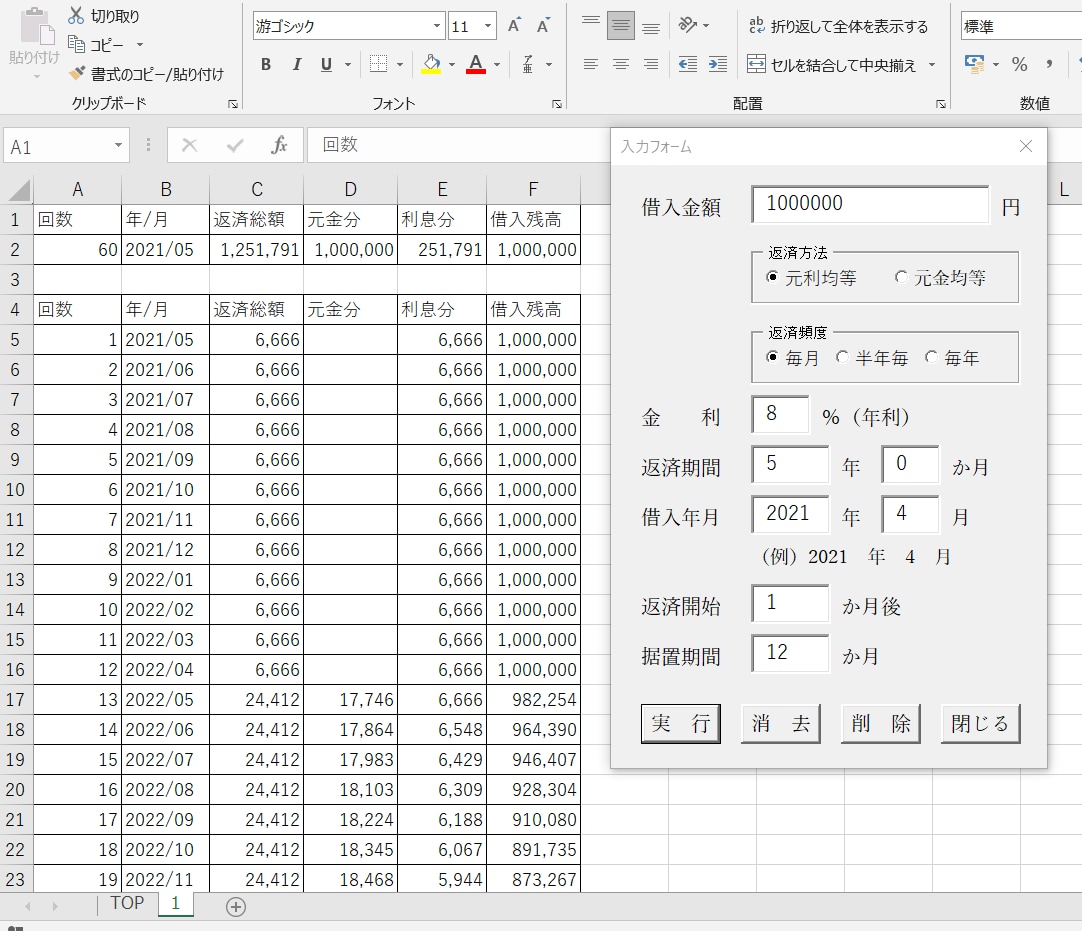Image resolution: width=1082 pixels, height=931 pixels.
Task: Apply cell borders icon
Action: tap(378, 64)
